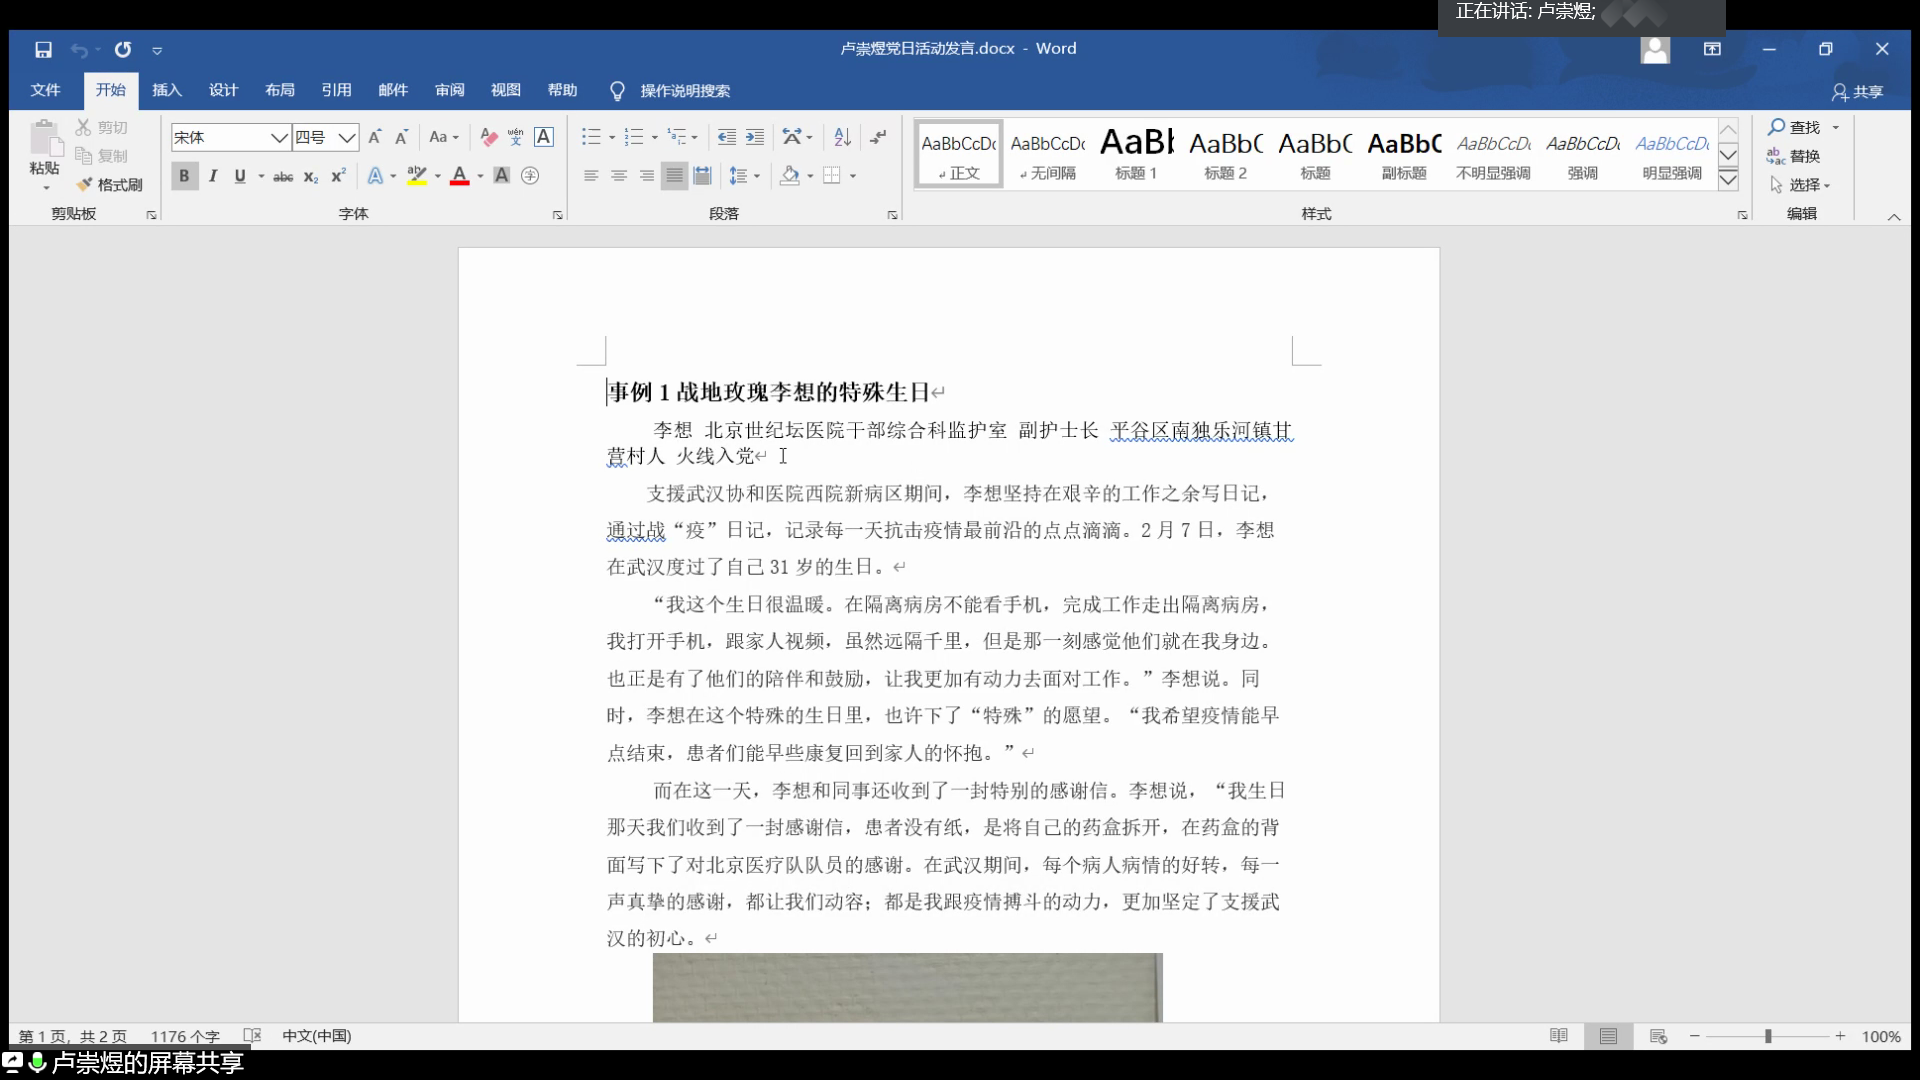Click the Sort icon in paragraph group

pyautogui.click(x=842, y=137)
